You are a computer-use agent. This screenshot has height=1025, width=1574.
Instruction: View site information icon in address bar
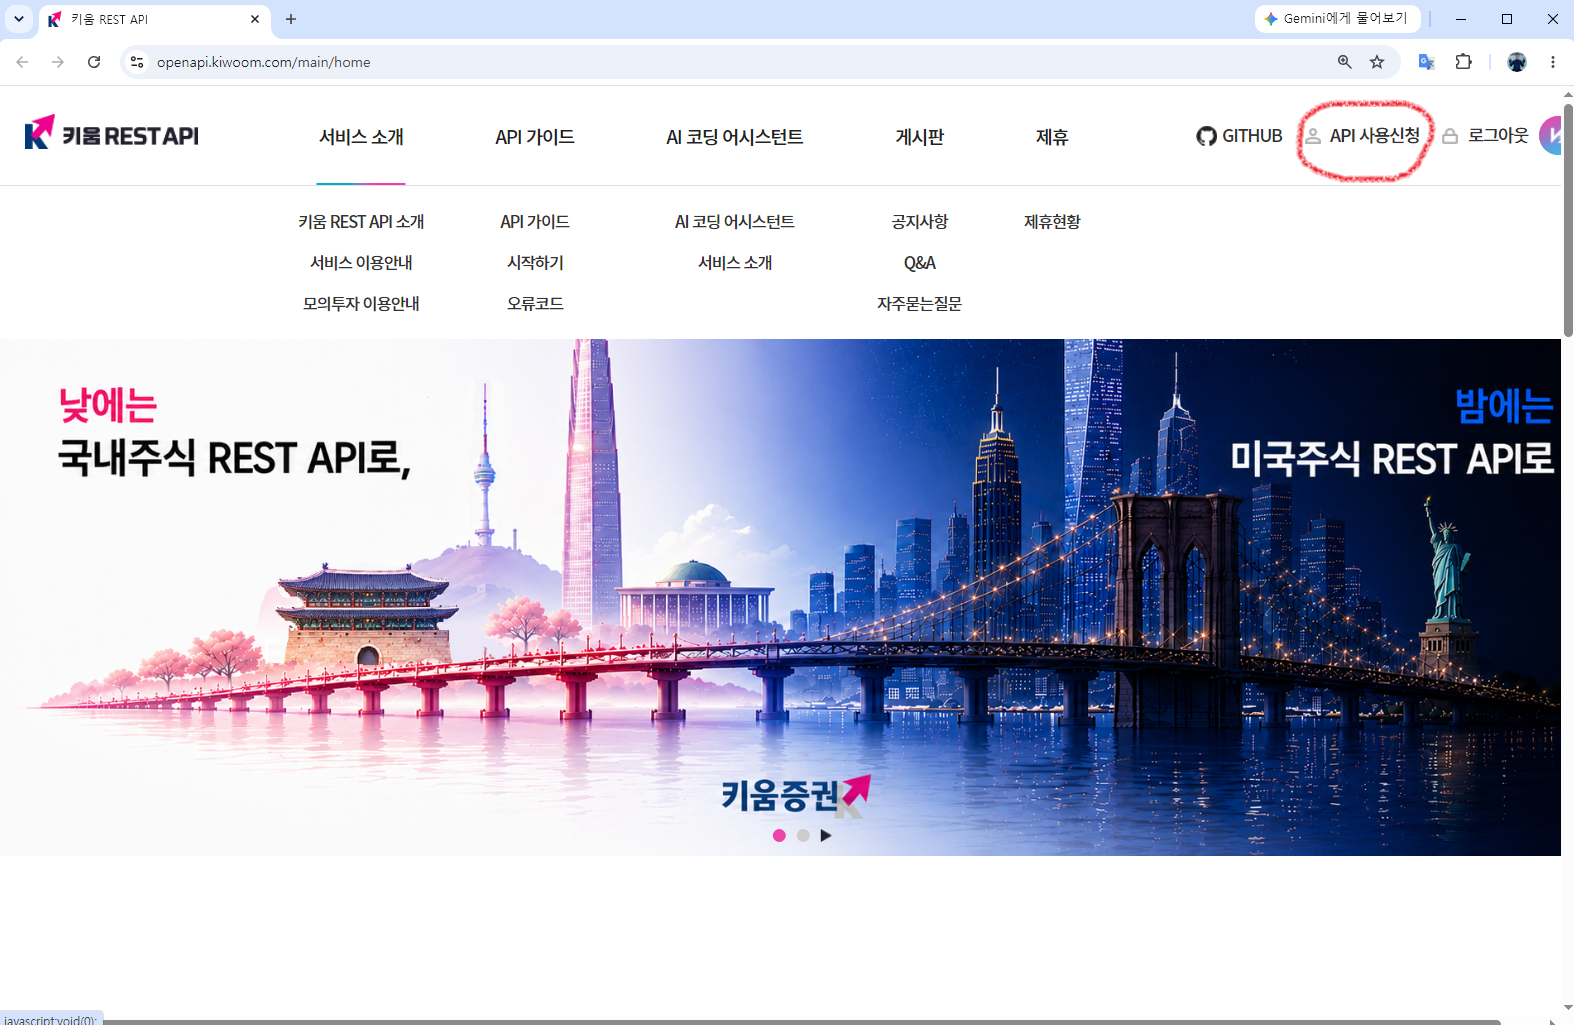pos(137,62)
